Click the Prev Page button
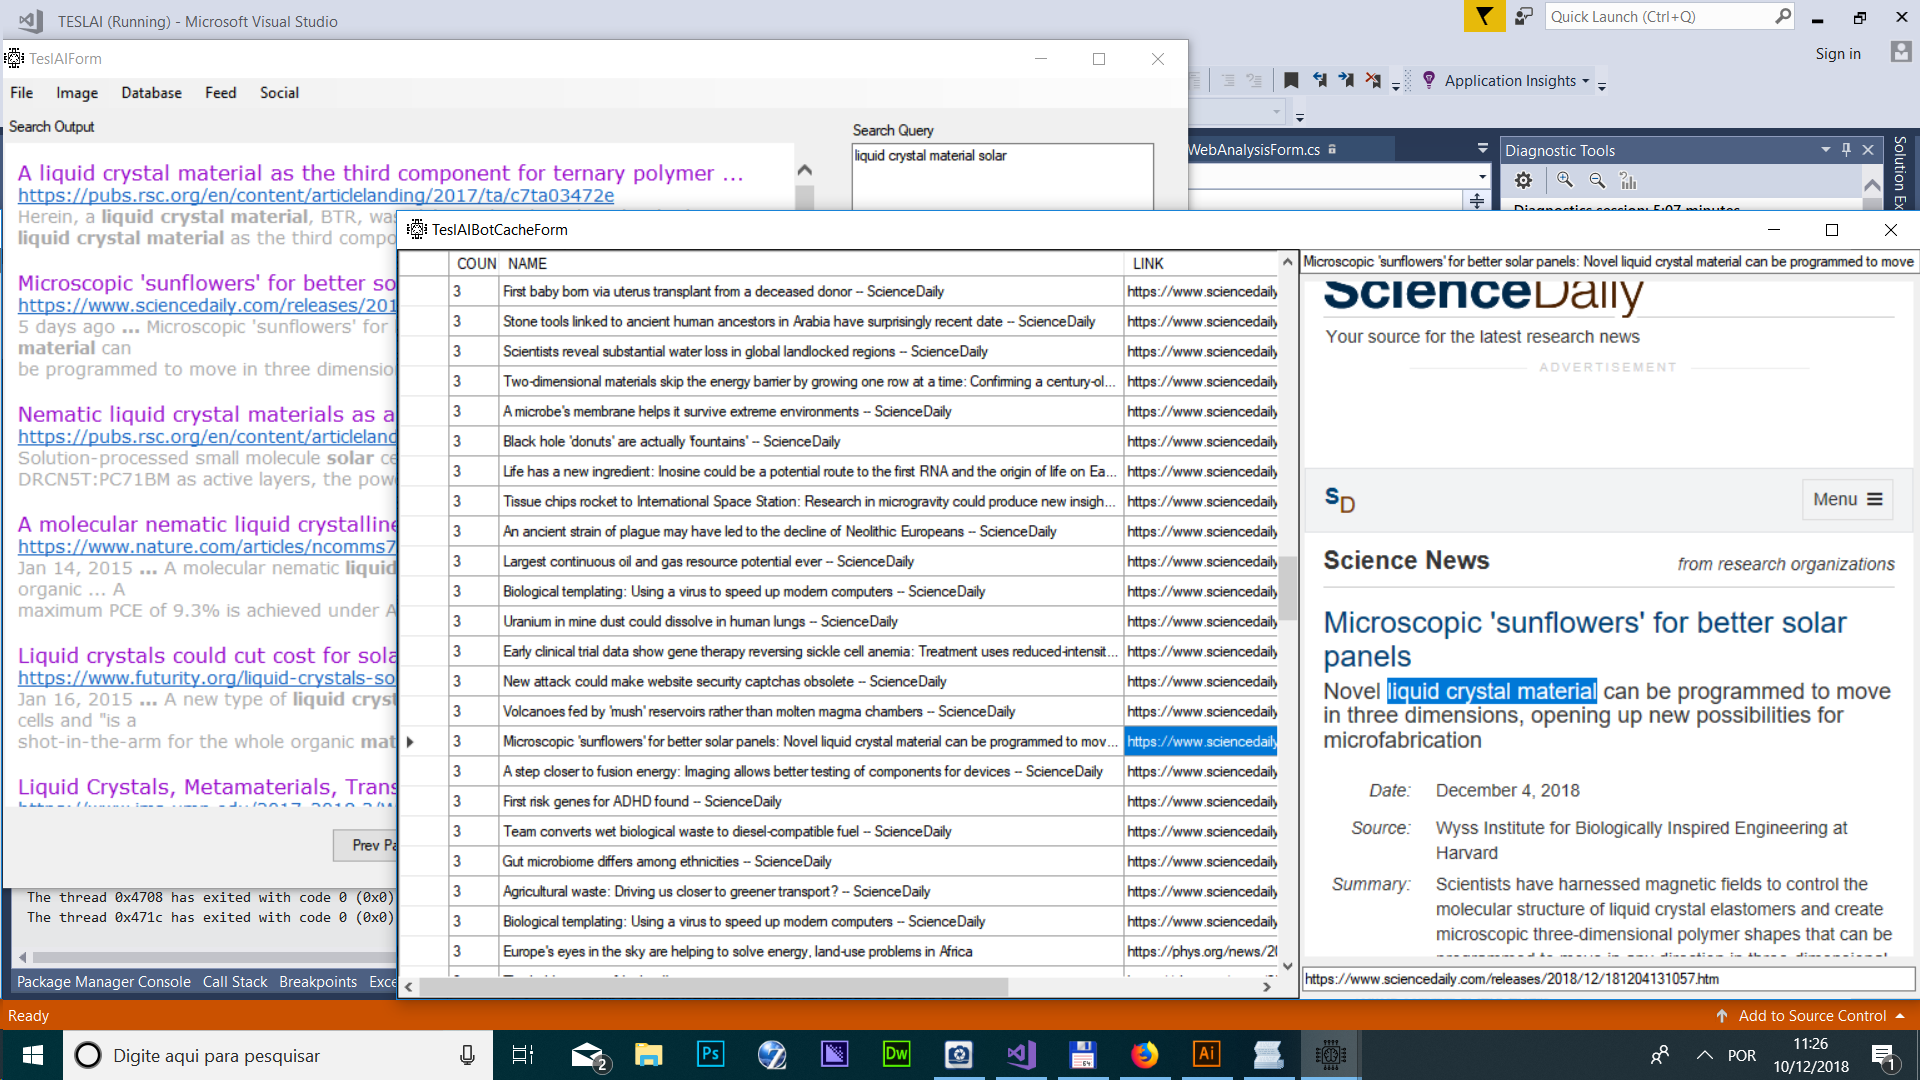 (365, 845)
